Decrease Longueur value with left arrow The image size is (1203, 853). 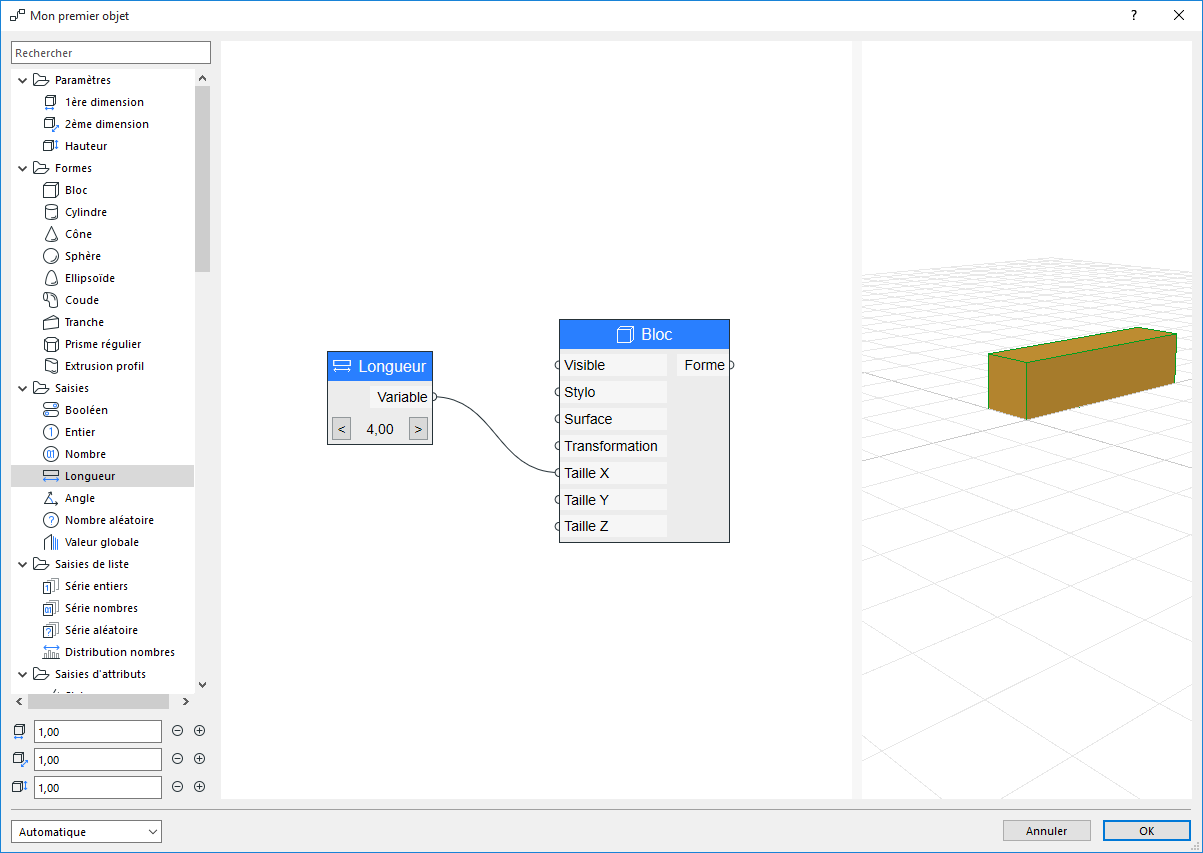tap(342, 429)
